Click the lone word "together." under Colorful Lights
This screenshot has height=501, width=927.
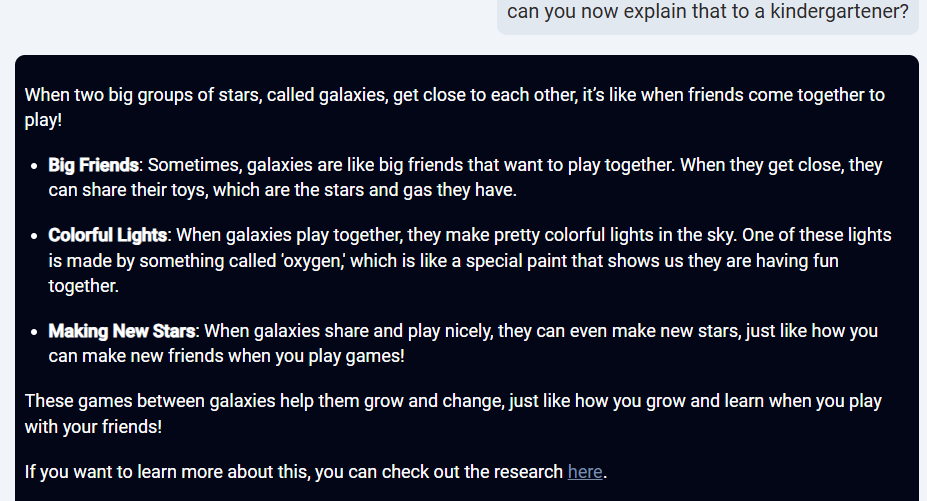coord(83,286)
